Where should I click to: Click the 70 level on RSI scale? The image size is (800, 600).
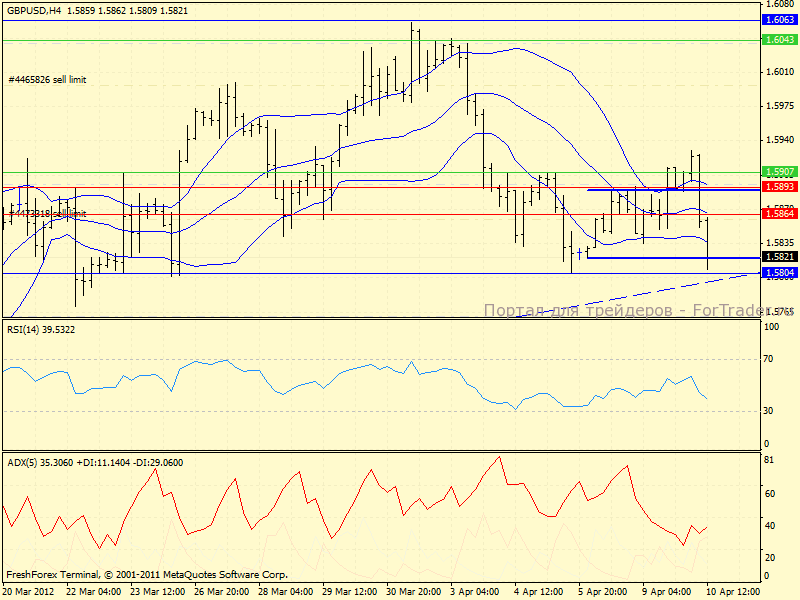tap(770, 357)
